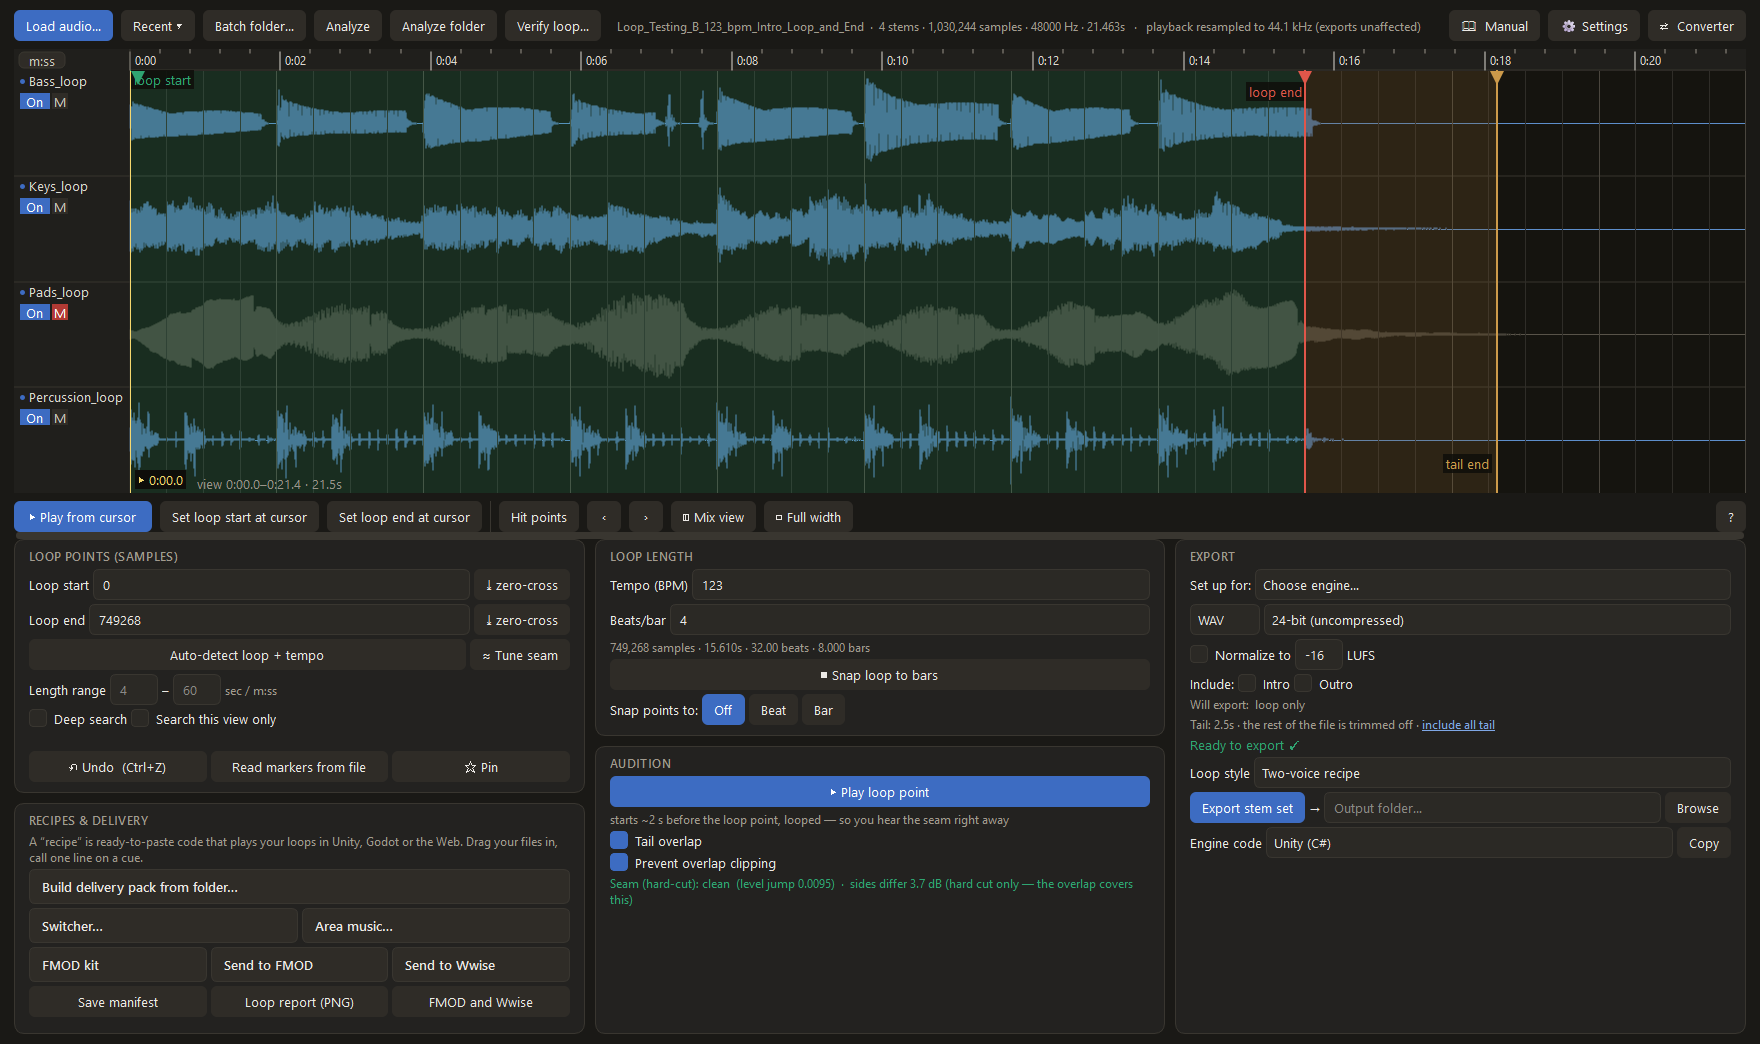
Task: Enable Normalize to LUFS checkbox
Action: coord(1199,654)
